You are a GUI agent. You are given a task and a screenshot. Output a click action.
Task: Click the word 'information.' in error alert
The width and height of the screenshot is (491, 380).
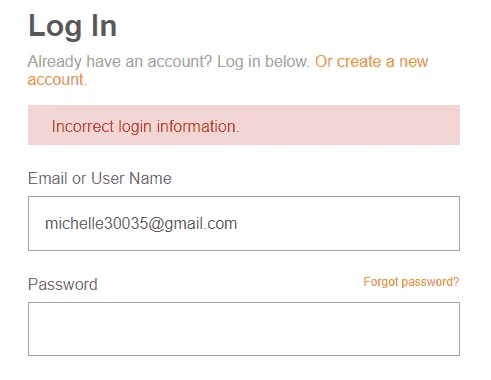point(198,127)
